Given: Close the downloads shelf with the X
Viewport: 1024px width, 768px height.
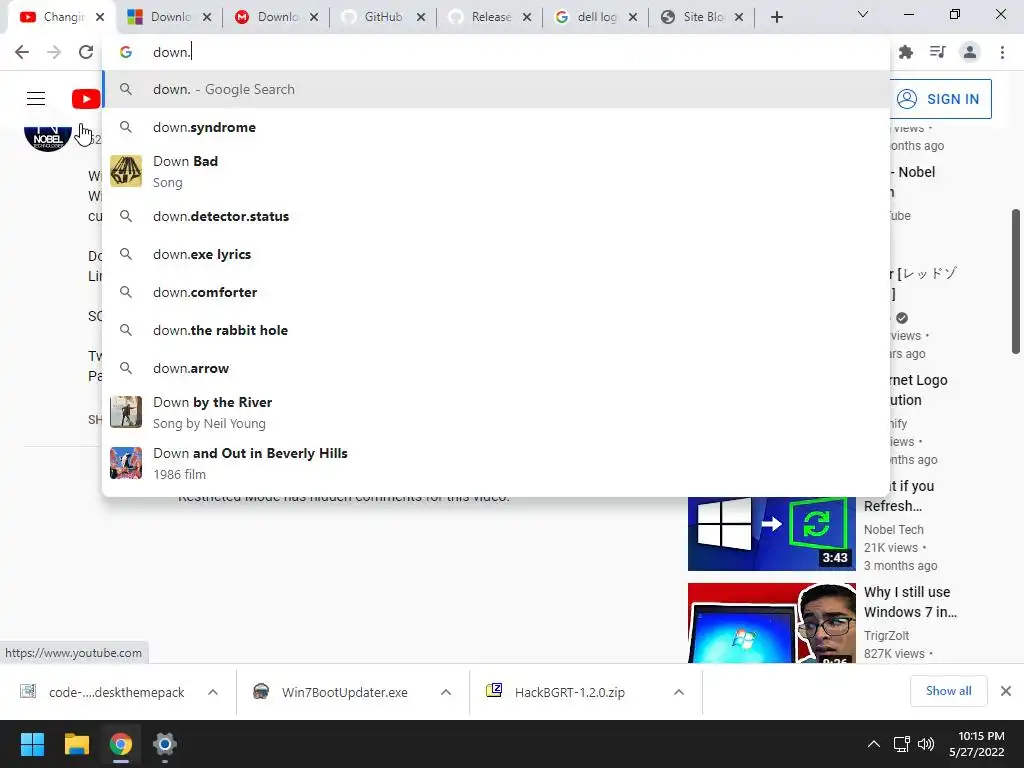Looking at the screenshot, I should 1006,691.
